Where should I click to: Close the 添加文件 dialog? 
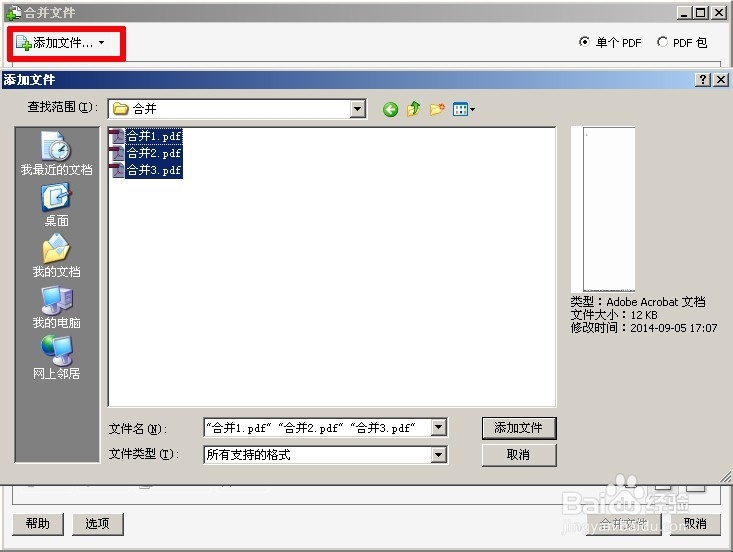[x=721, y=79]
